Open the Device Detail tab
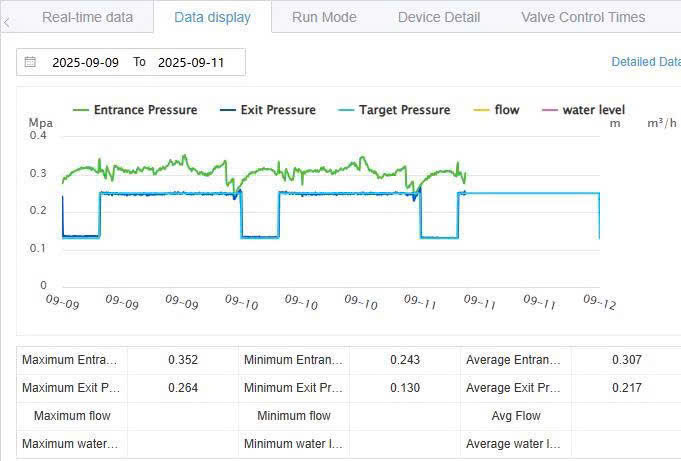Screen dimensions: 681x461 439,17
